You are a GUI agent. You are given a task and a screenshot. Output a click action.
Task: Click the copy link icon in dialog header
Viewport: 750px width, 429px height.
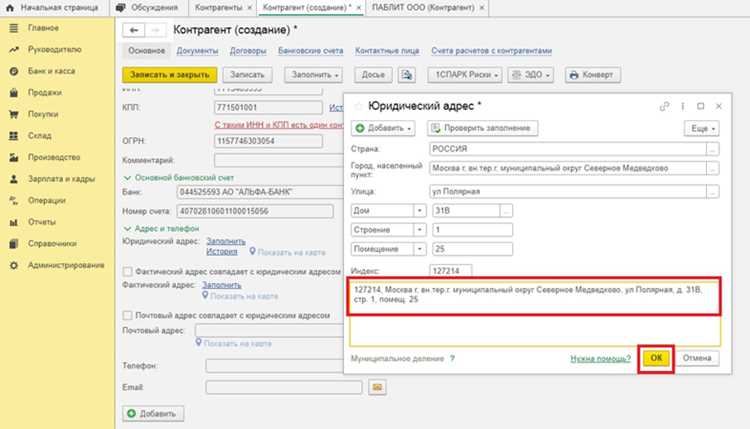(x=664, y=106)
